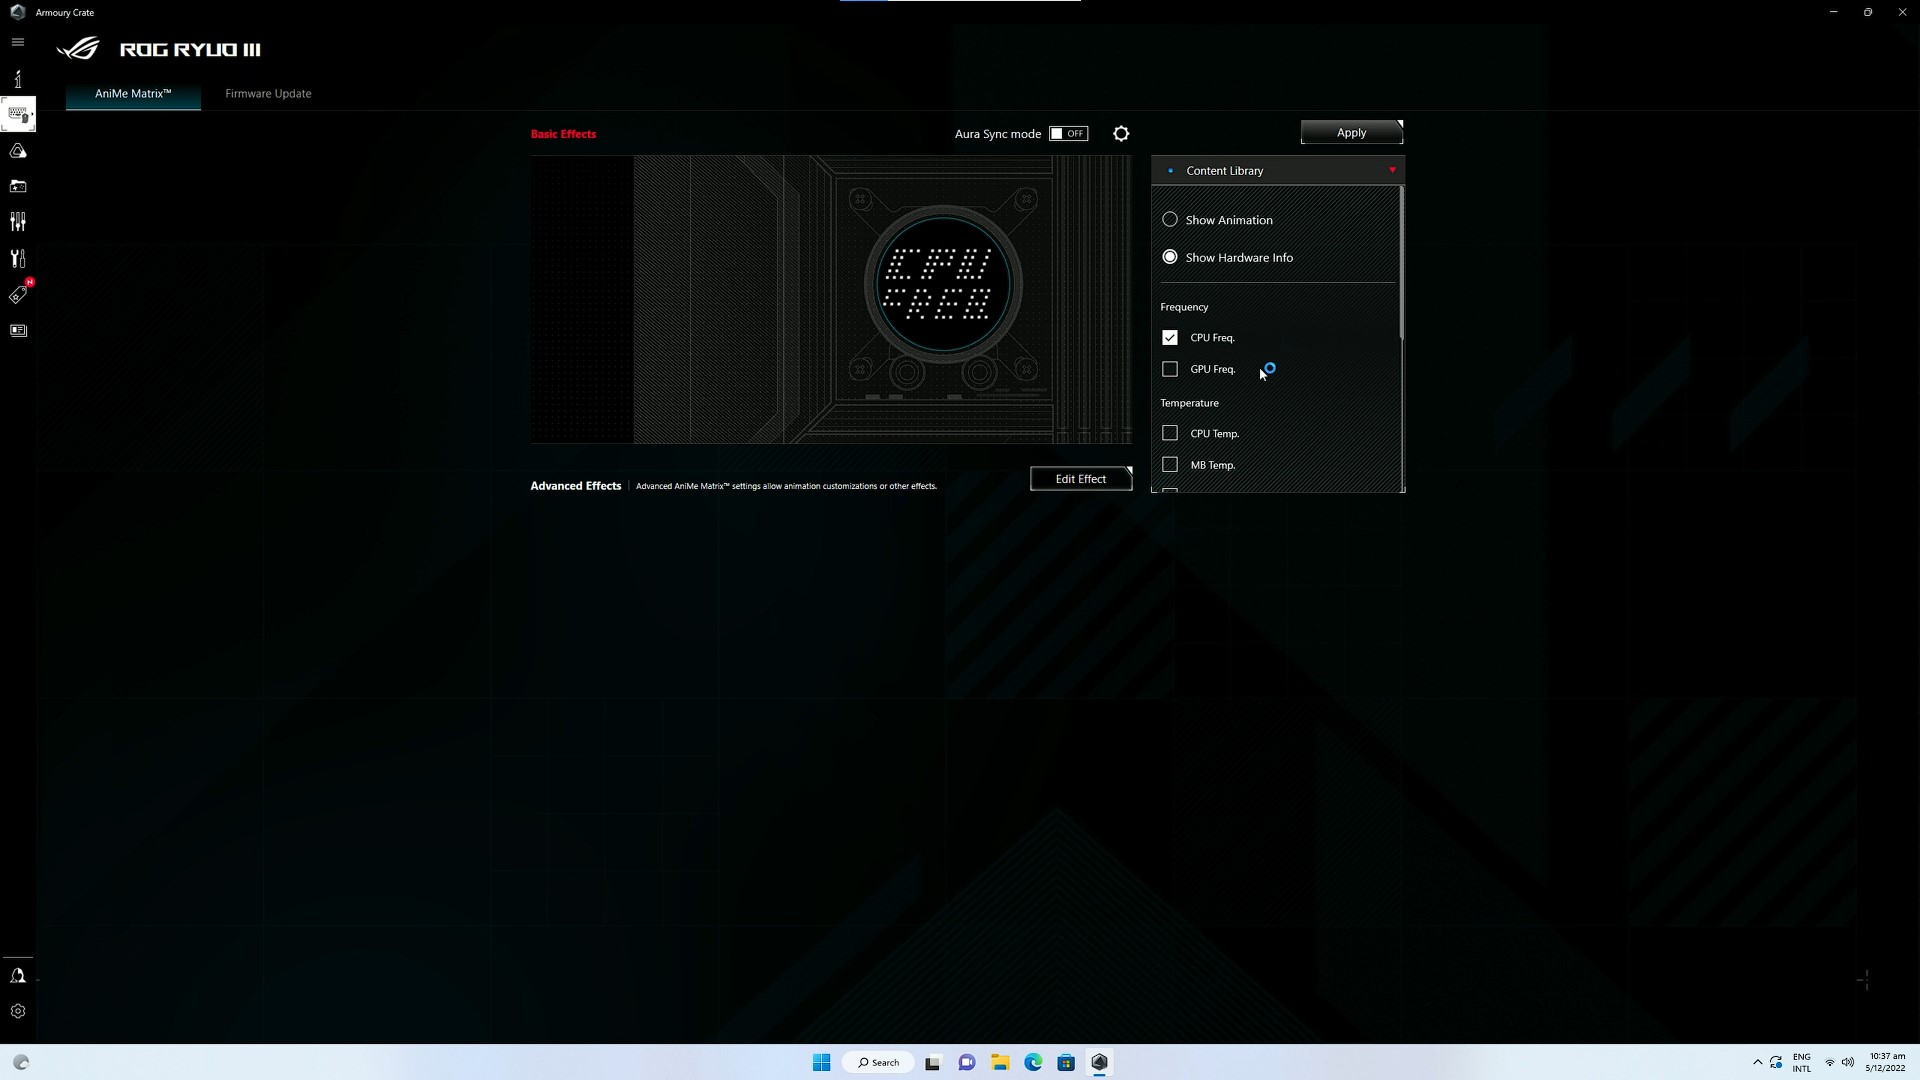The width and height of the screenshot is (1920, 1080).
Task: Click the AniMe Matrix cooler preview
Action: (x=831, y=299)
